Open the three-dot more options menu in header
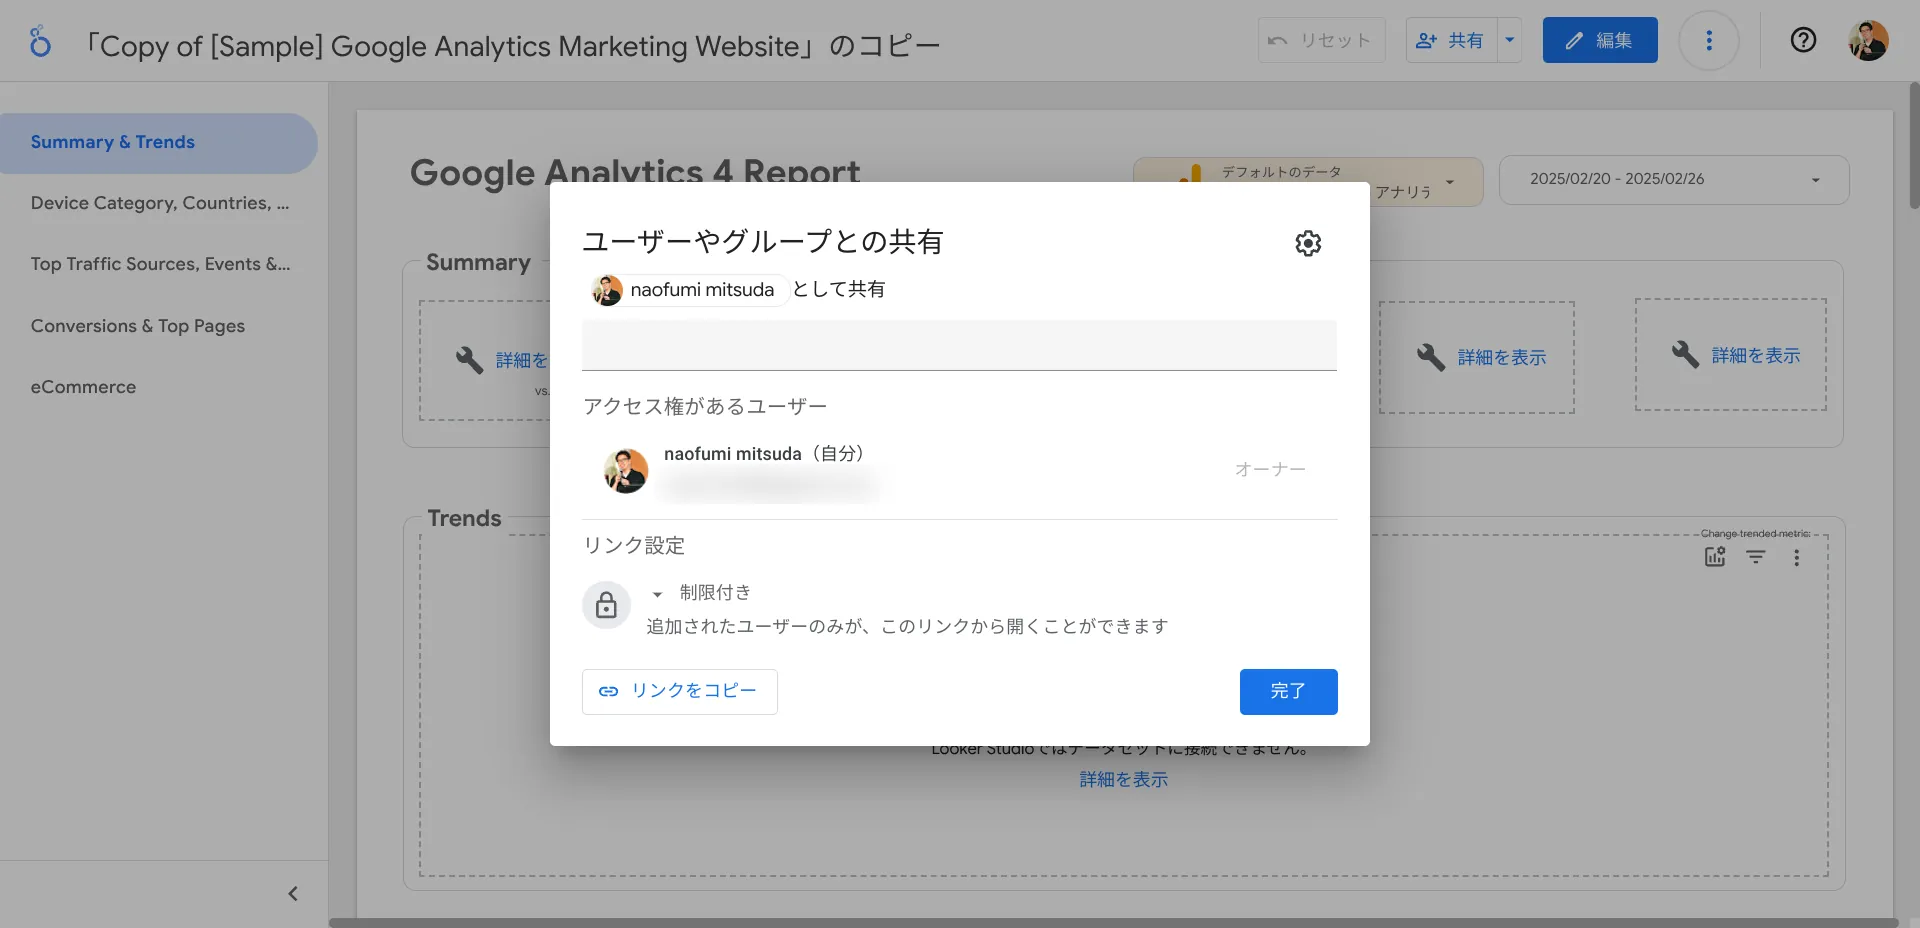1920x928 pixels. 1709,40
